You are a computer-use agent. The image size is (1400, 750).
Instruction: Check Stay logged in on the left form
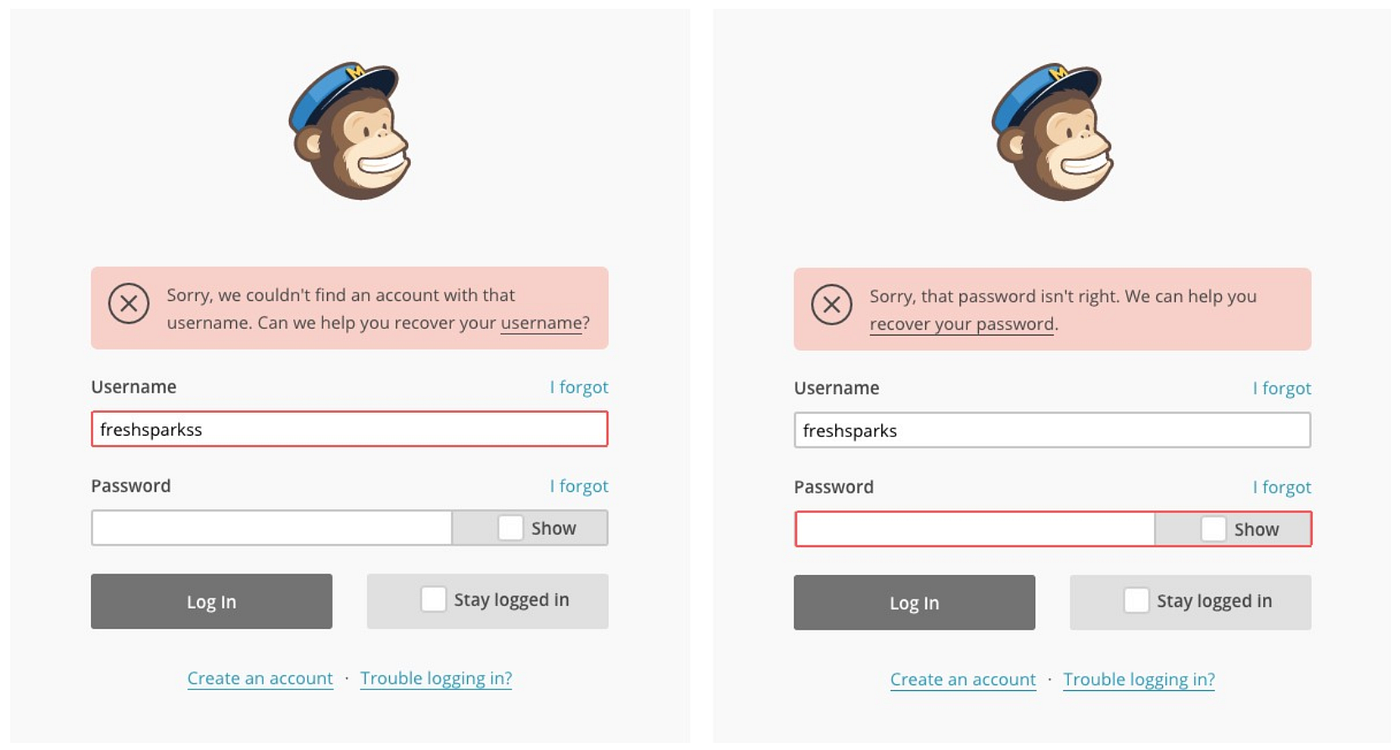tap(433, 598)
